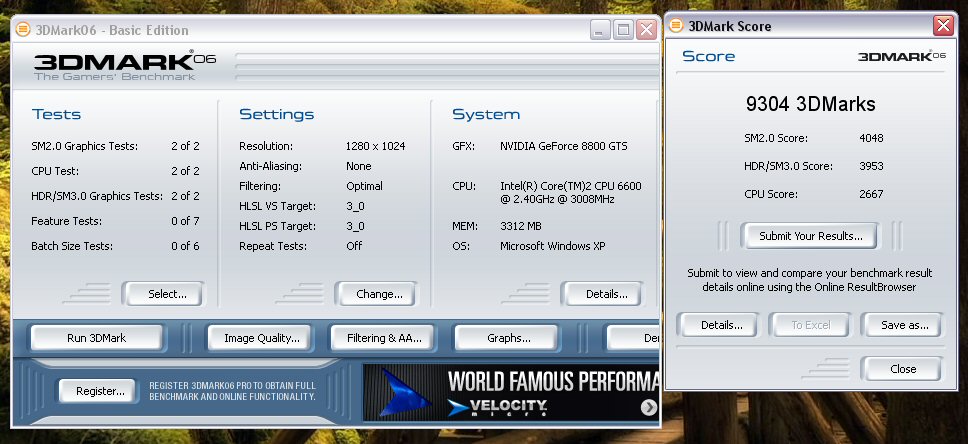Click the HLSL VS Target value 3_0
The width and height of the screenshot is (968, 444).
tap(355, 206)
